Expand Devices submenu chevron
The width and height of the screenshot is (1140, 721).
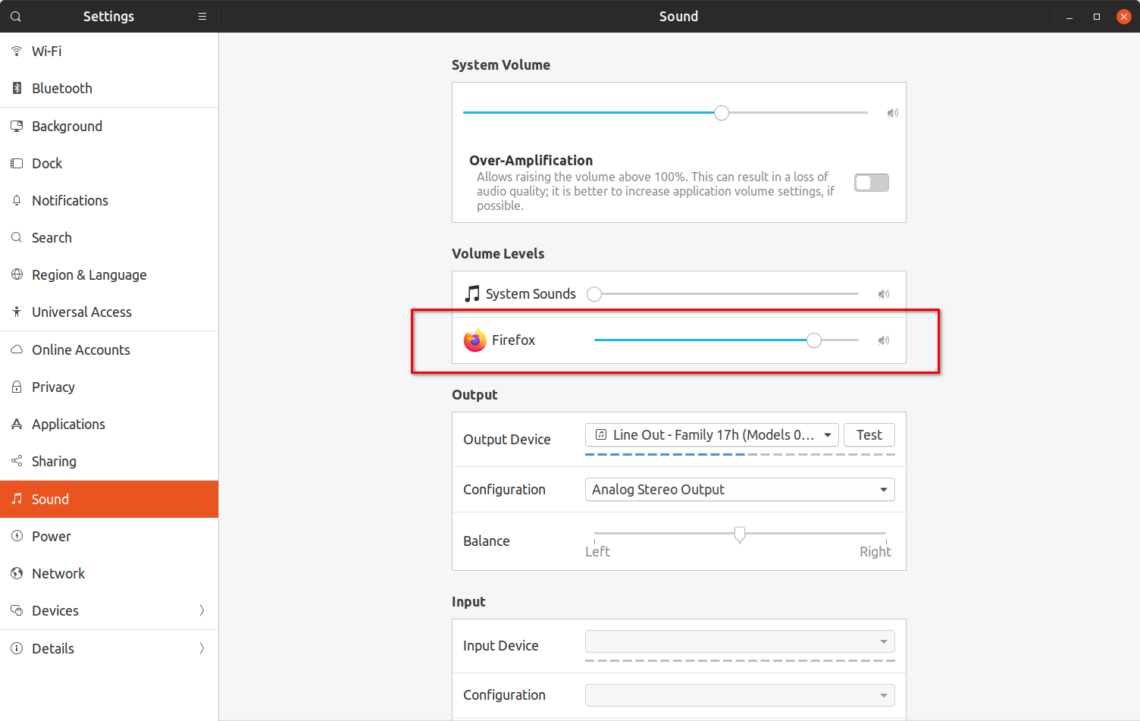click(x=202, y=610)
